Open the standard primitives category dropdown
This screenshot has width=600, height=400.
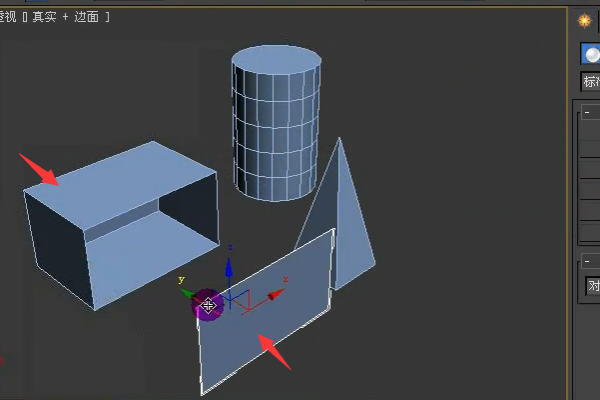click(x=590, y=81)
